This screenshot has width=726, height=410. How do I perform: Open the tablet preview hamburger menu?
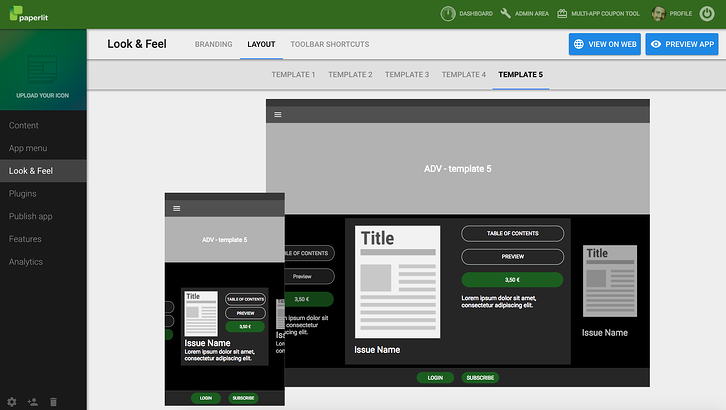point(278,114)
